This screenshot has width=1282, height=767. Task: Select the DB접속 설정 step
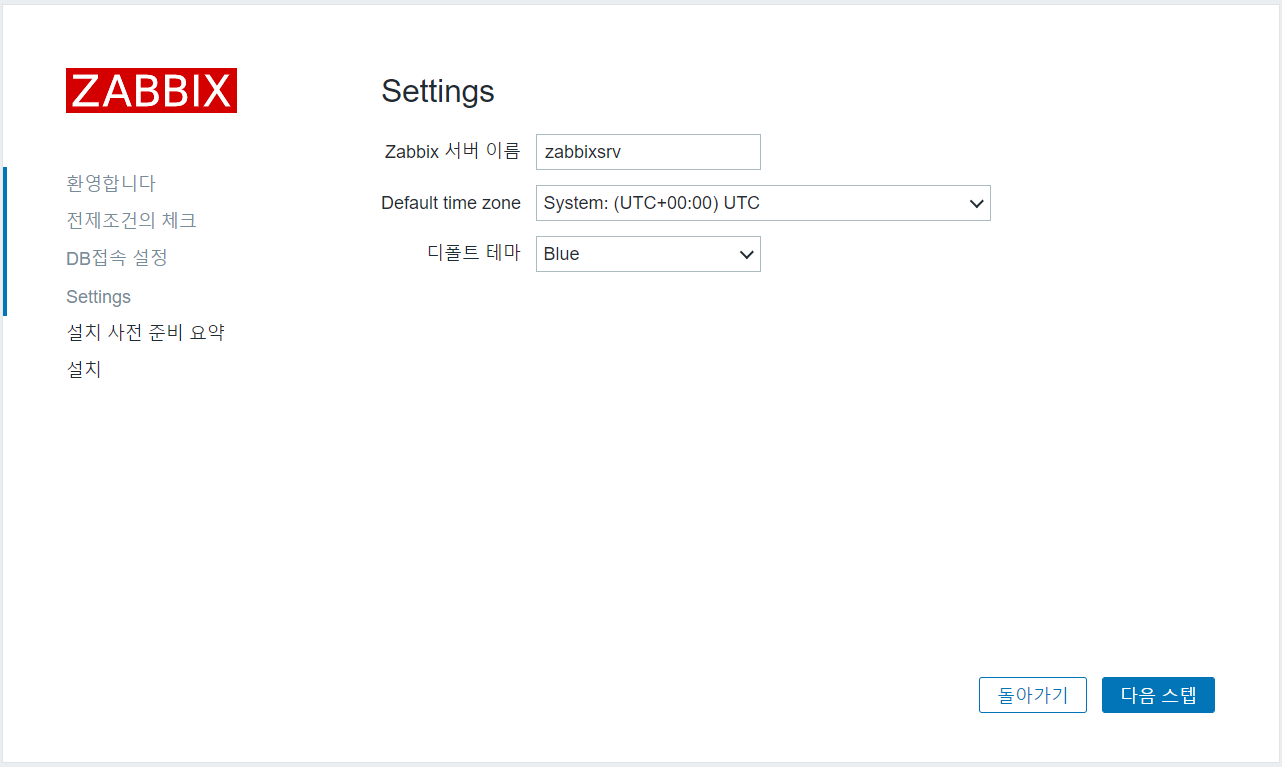(117, 258)
